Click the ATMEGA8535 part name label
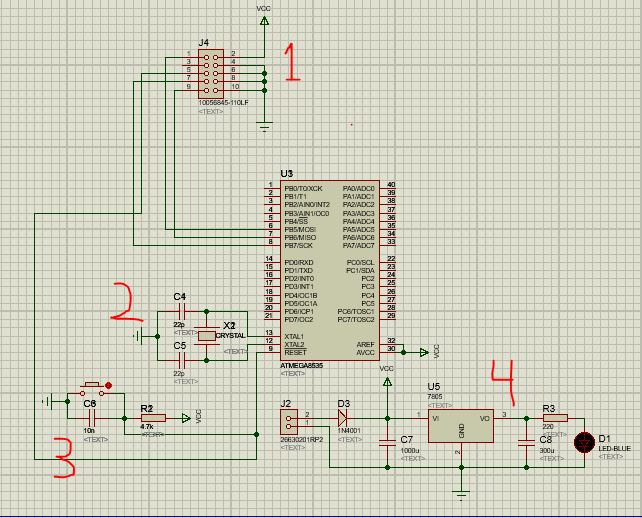The height and width of the screenshot is (518, 642). tap(302, 366)
